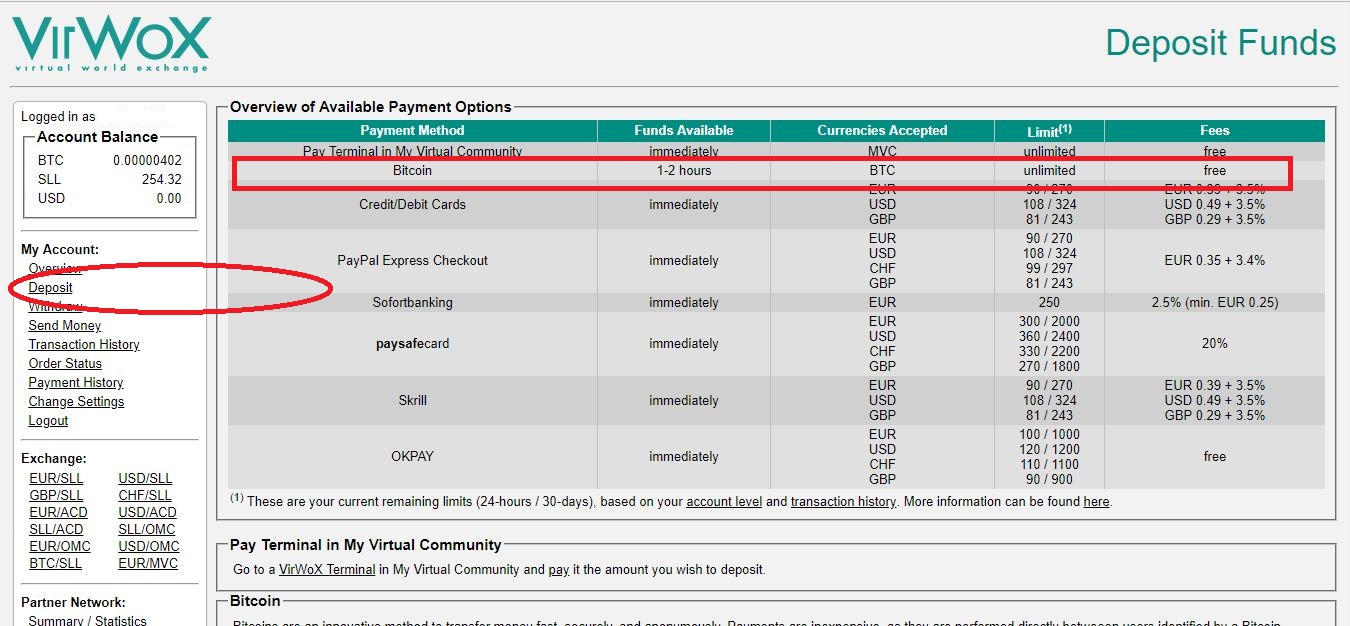Click the 'EUR 0.35 + 3.4%' PayPal fee

tap(1215, 261)
